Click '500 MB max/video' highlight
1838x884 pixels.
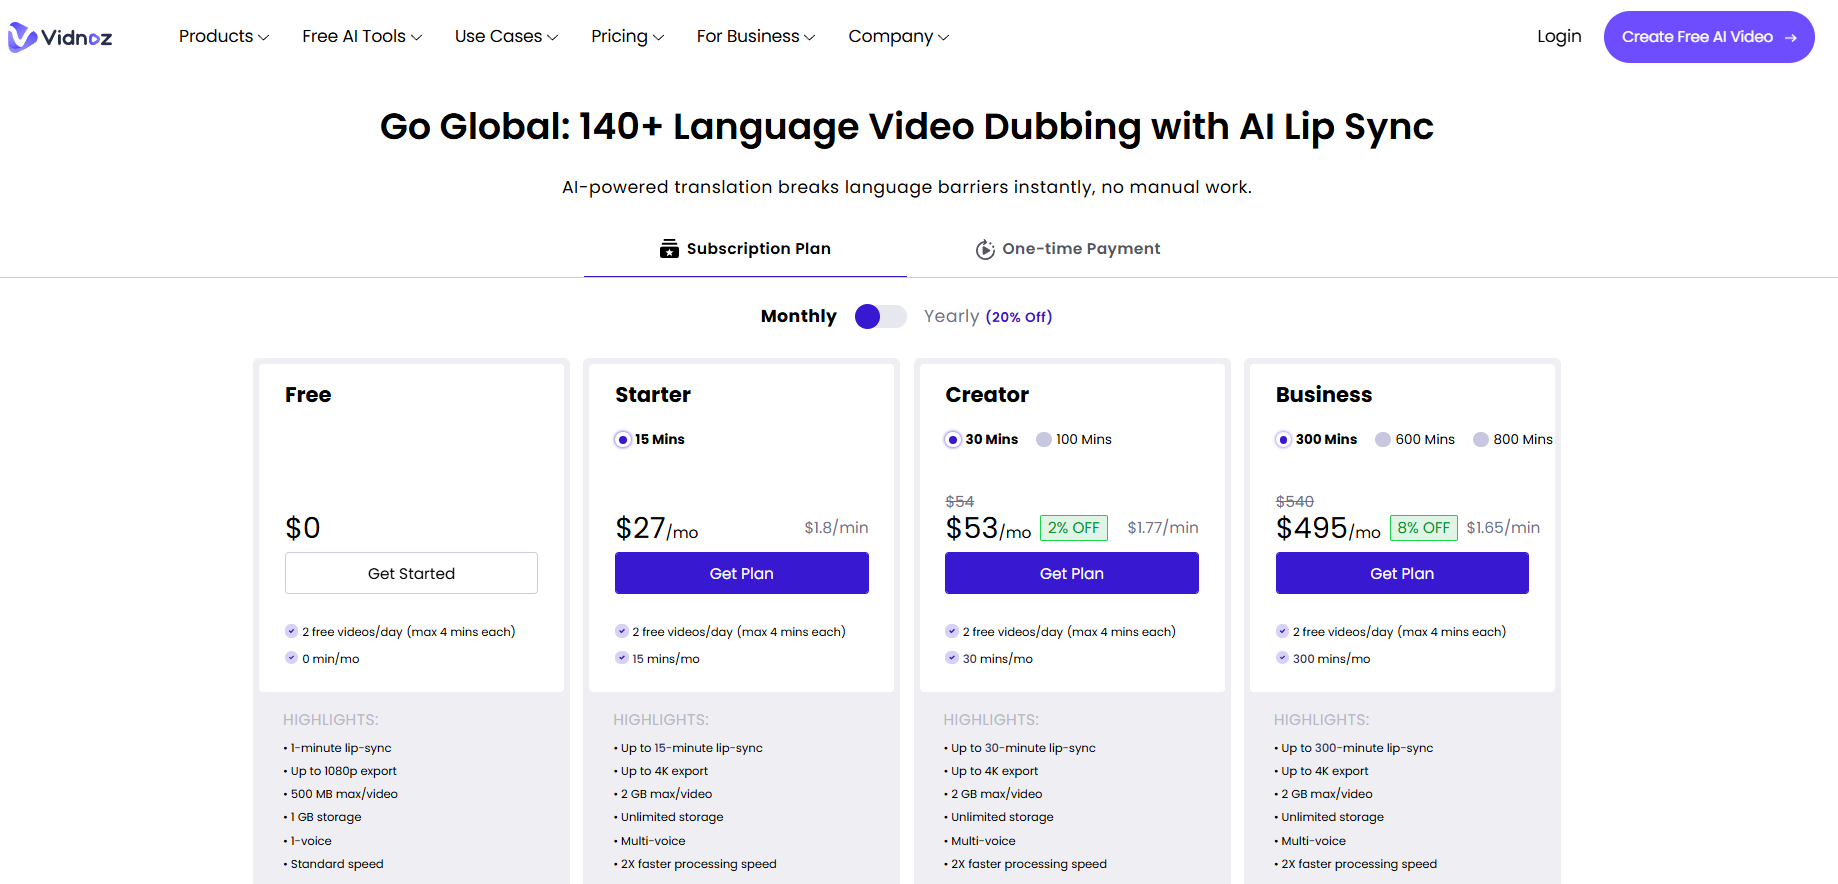point(344,794)
